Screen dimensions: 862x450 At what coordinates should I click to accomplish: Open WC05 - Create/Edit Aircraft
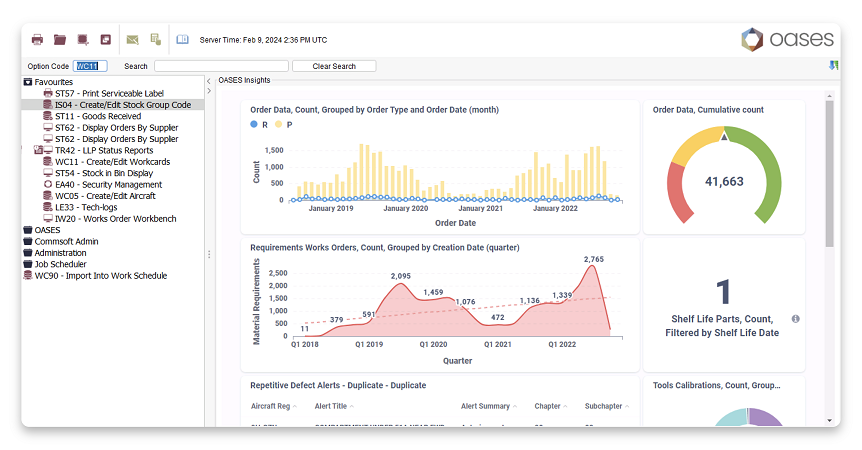(105, 196)
